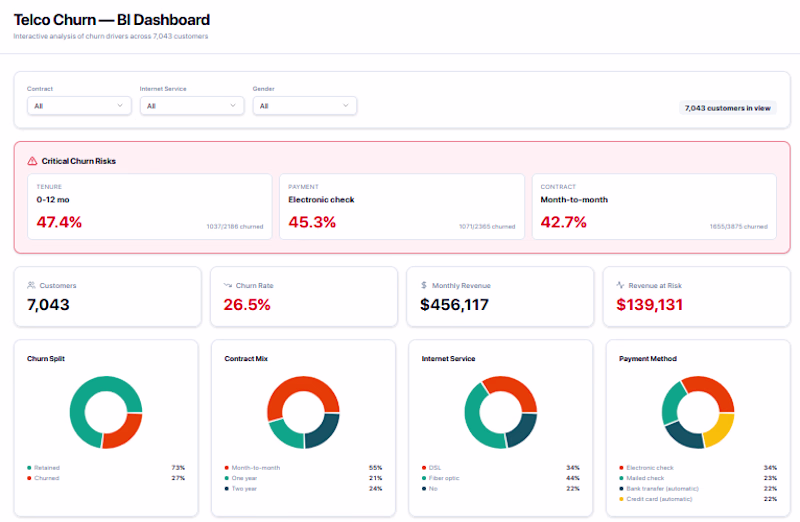Click the Electronic check legend entry
The height and width of the screenshot is (522, 800).
(698, 468)
